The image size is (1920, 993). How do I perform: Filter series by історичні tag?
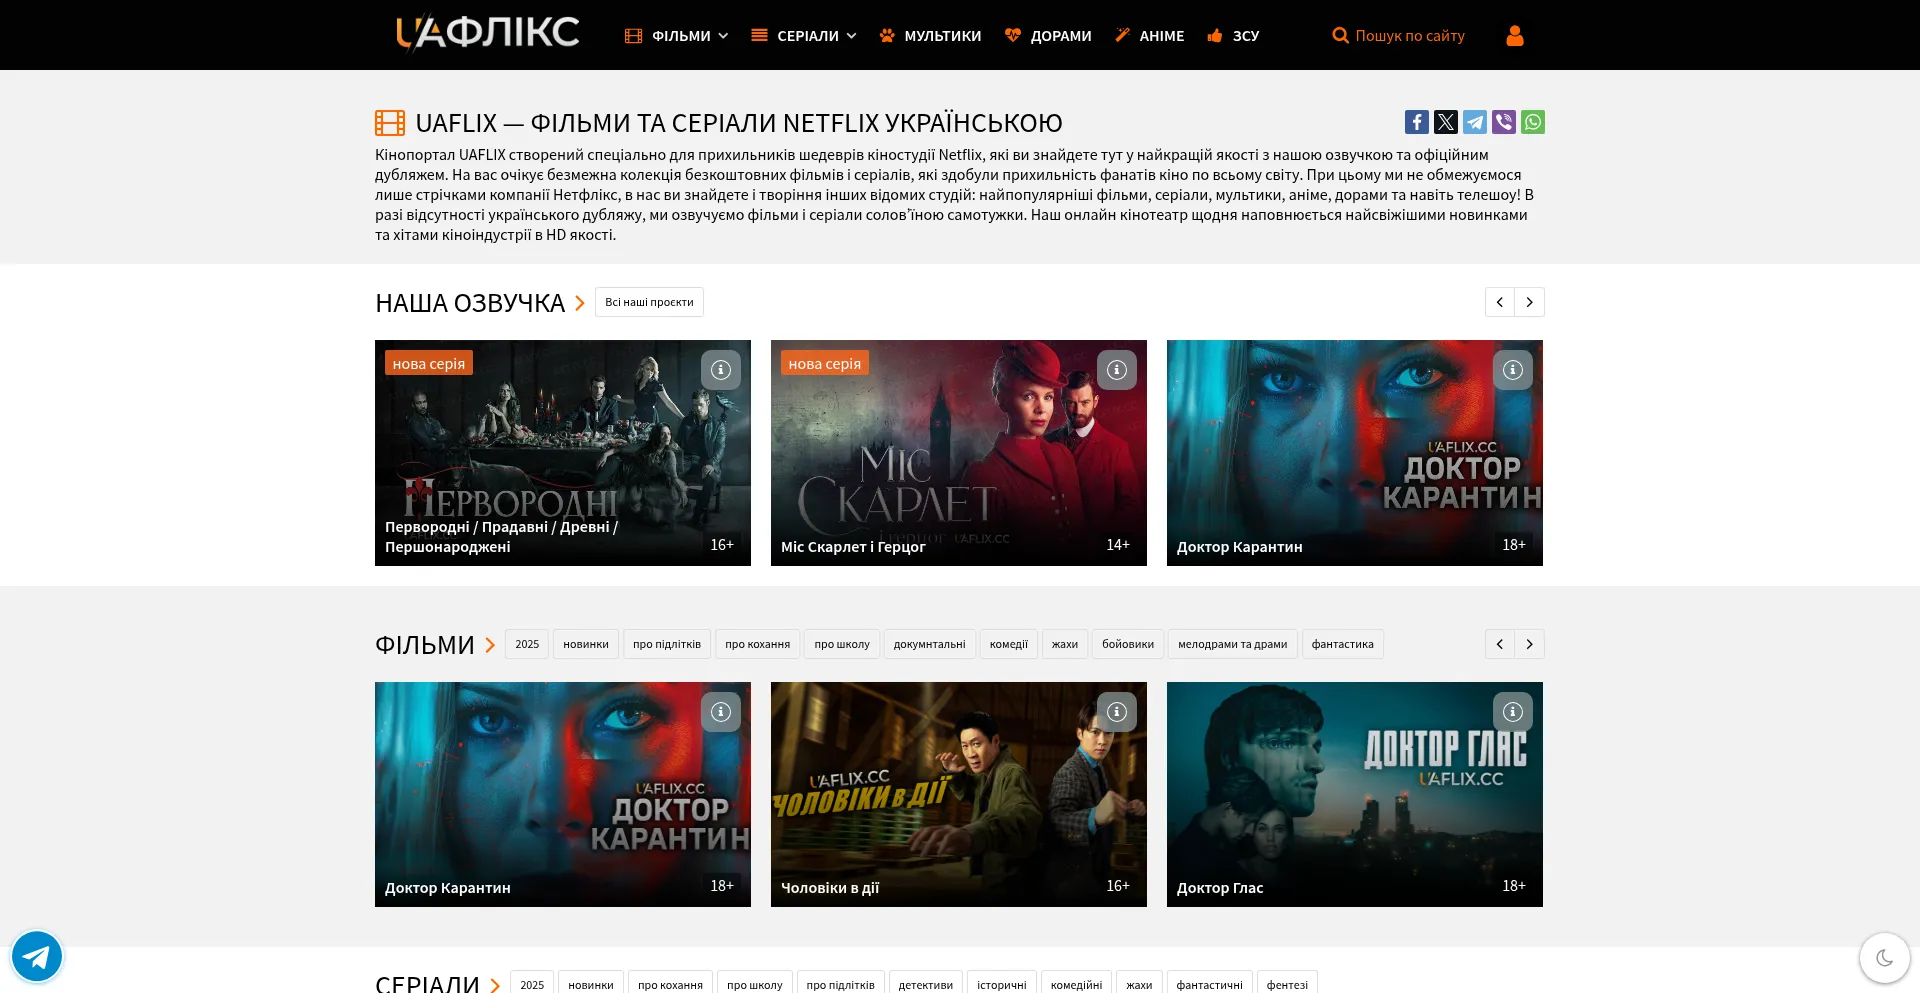click(x=1002, y=984)
